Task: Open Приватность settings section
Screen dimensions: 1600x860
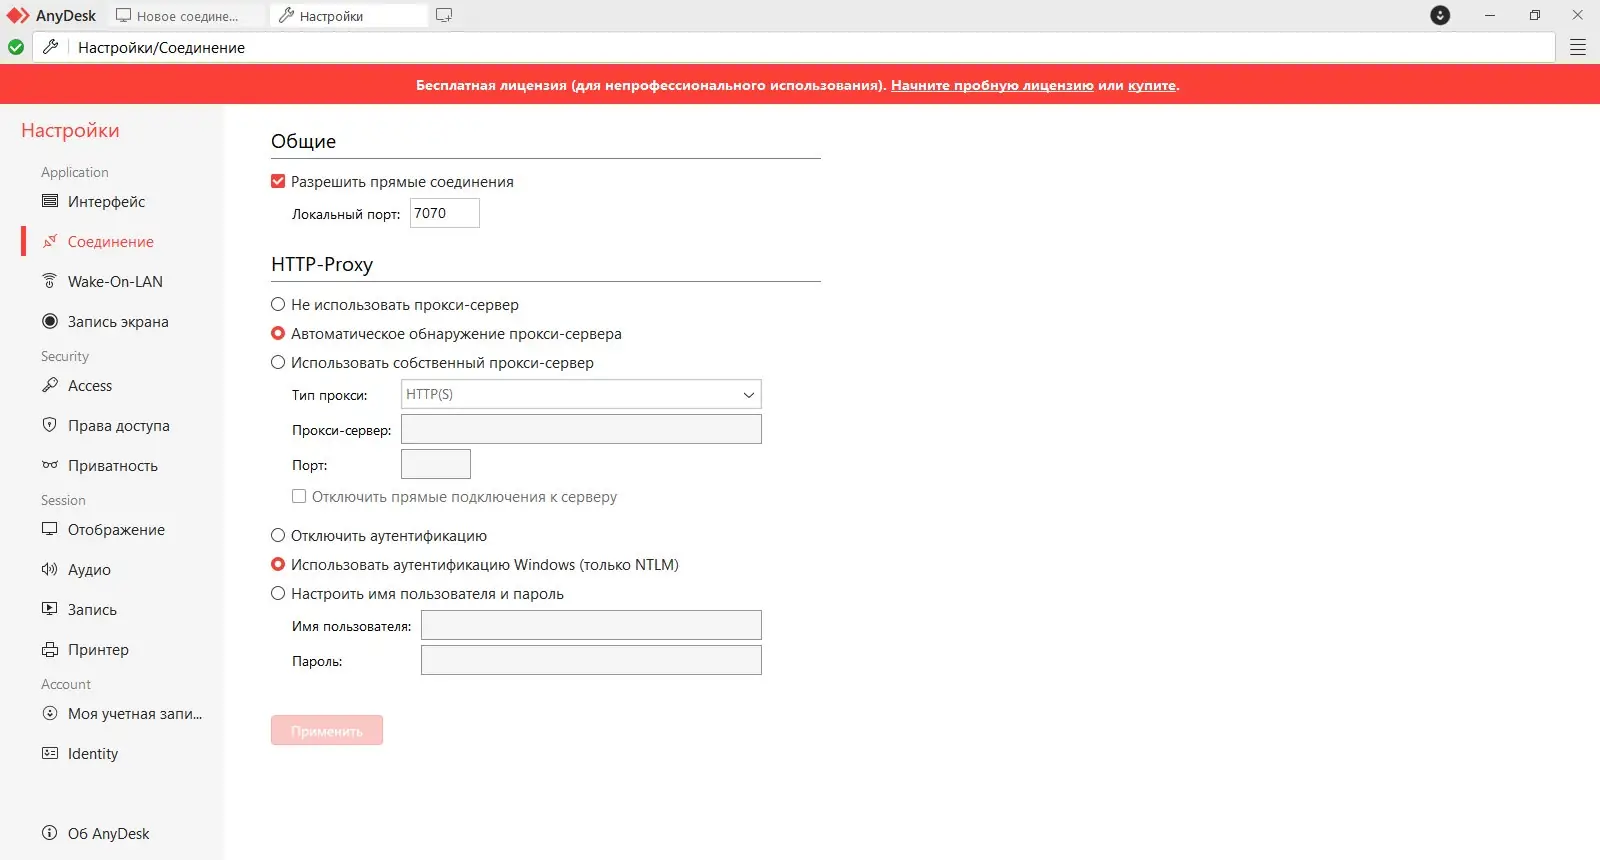Action: [113, 465]
